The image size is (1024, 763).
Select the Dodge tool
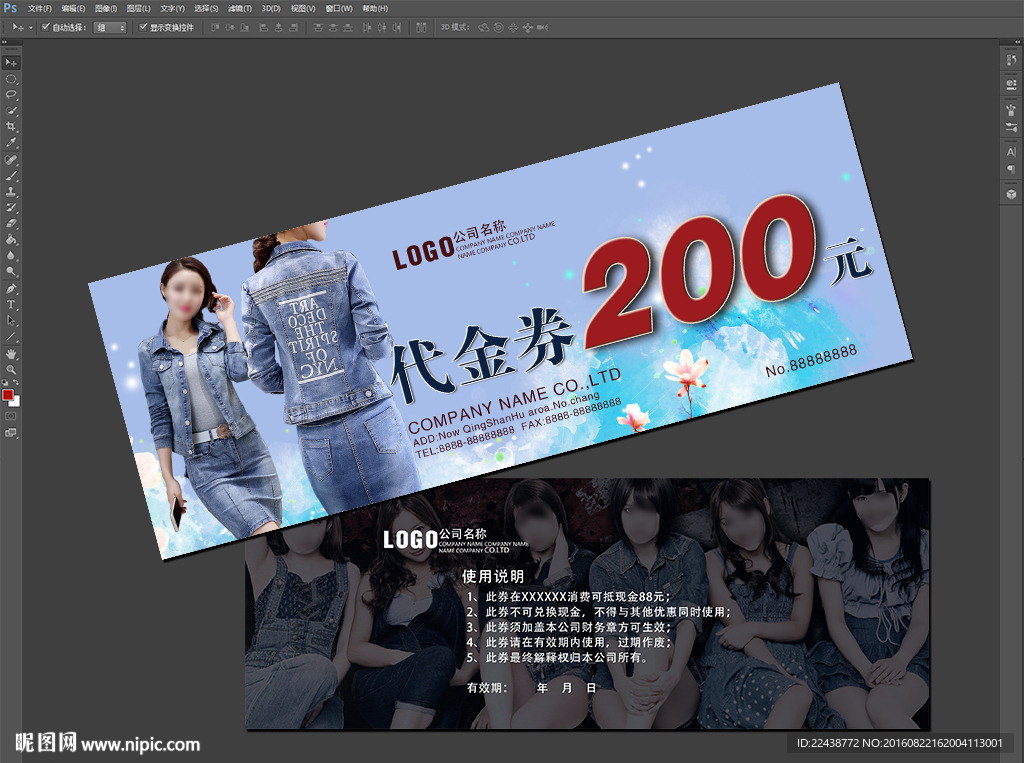(11, 271)
